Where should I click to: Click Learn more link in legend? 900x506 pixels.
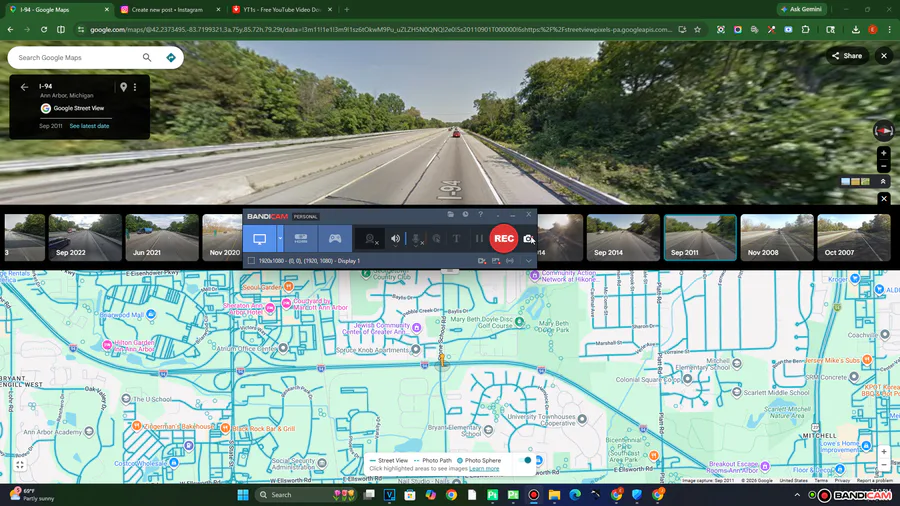(484, 469)
